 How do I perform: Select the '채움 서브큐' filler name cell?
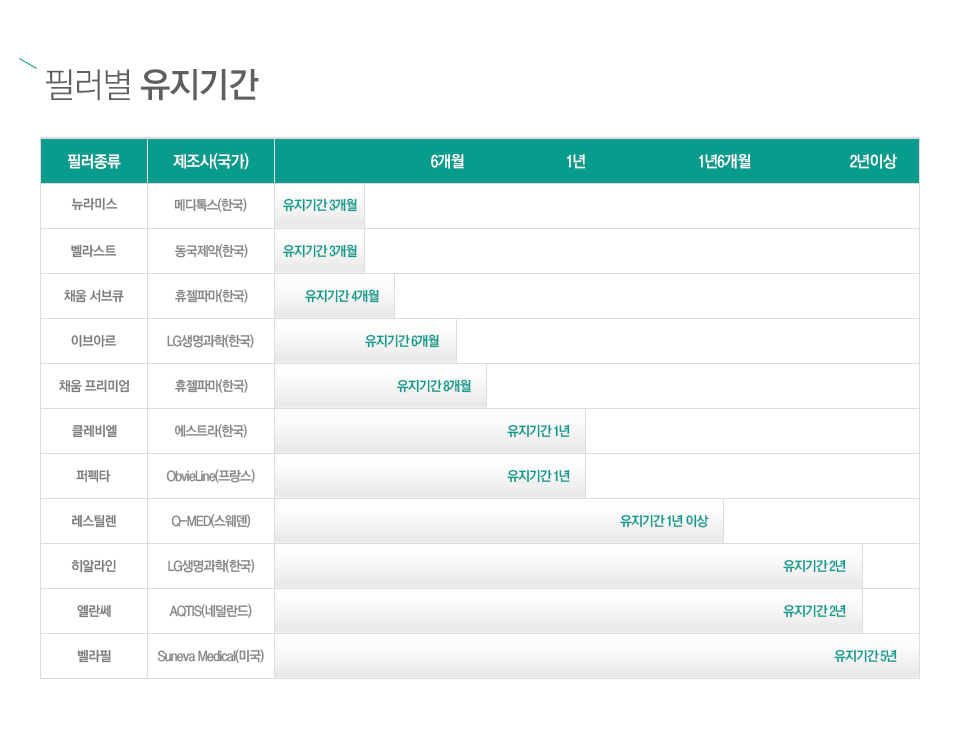pos(94,296)
